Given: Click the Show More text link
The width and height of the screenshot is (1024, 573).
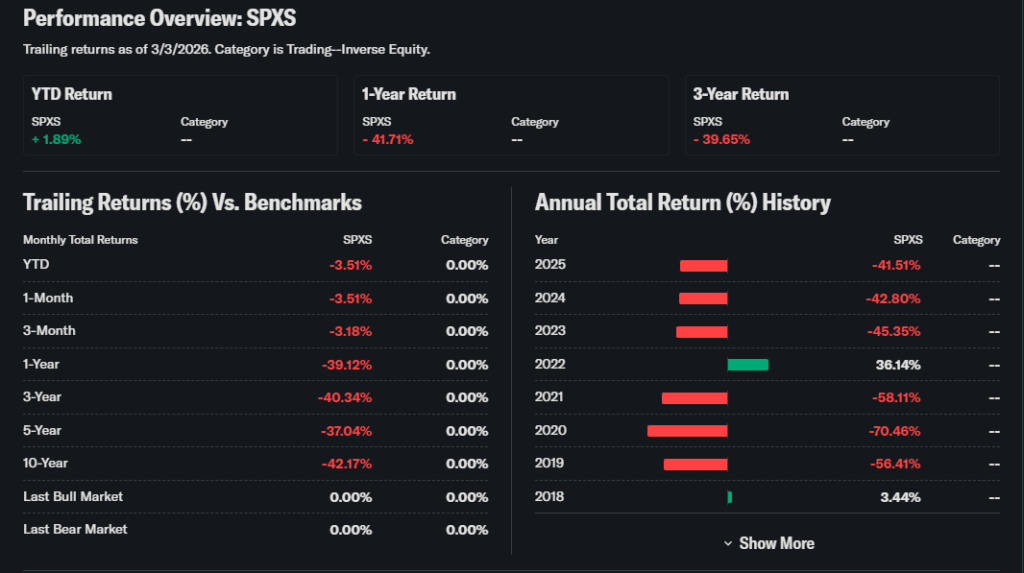Looking at the screenshot, I should coord(776,543).
